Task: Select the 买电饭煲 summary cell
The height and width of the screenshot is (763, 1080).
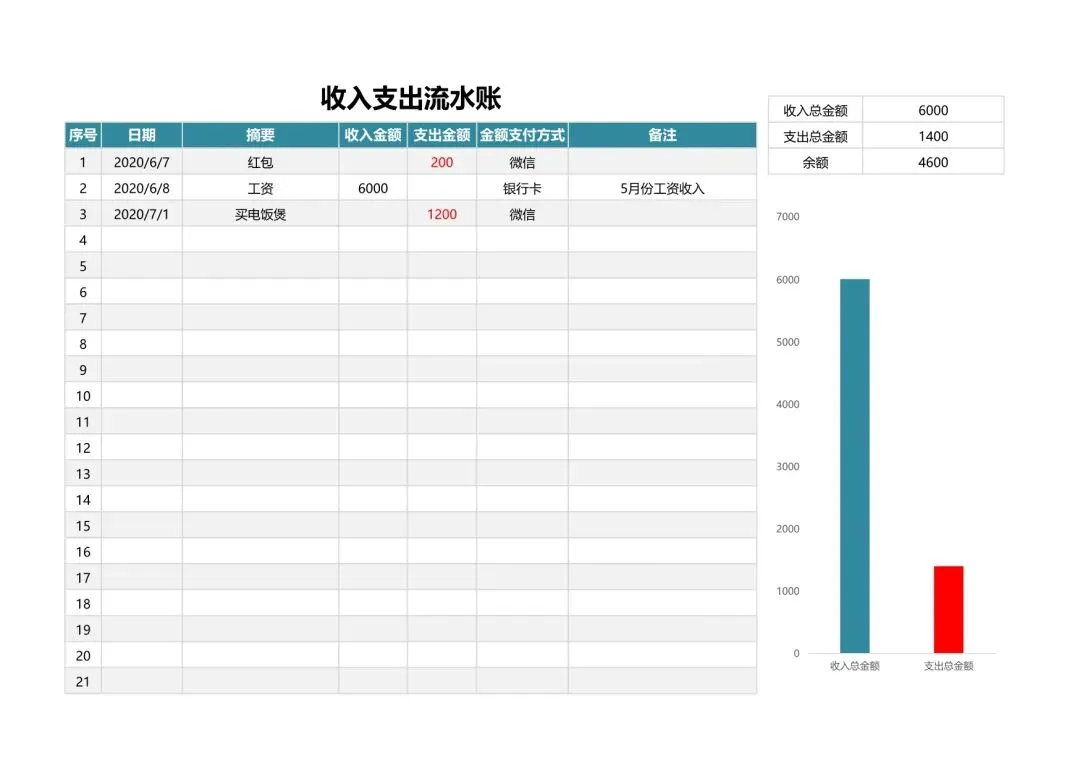Action: (260, 214)
